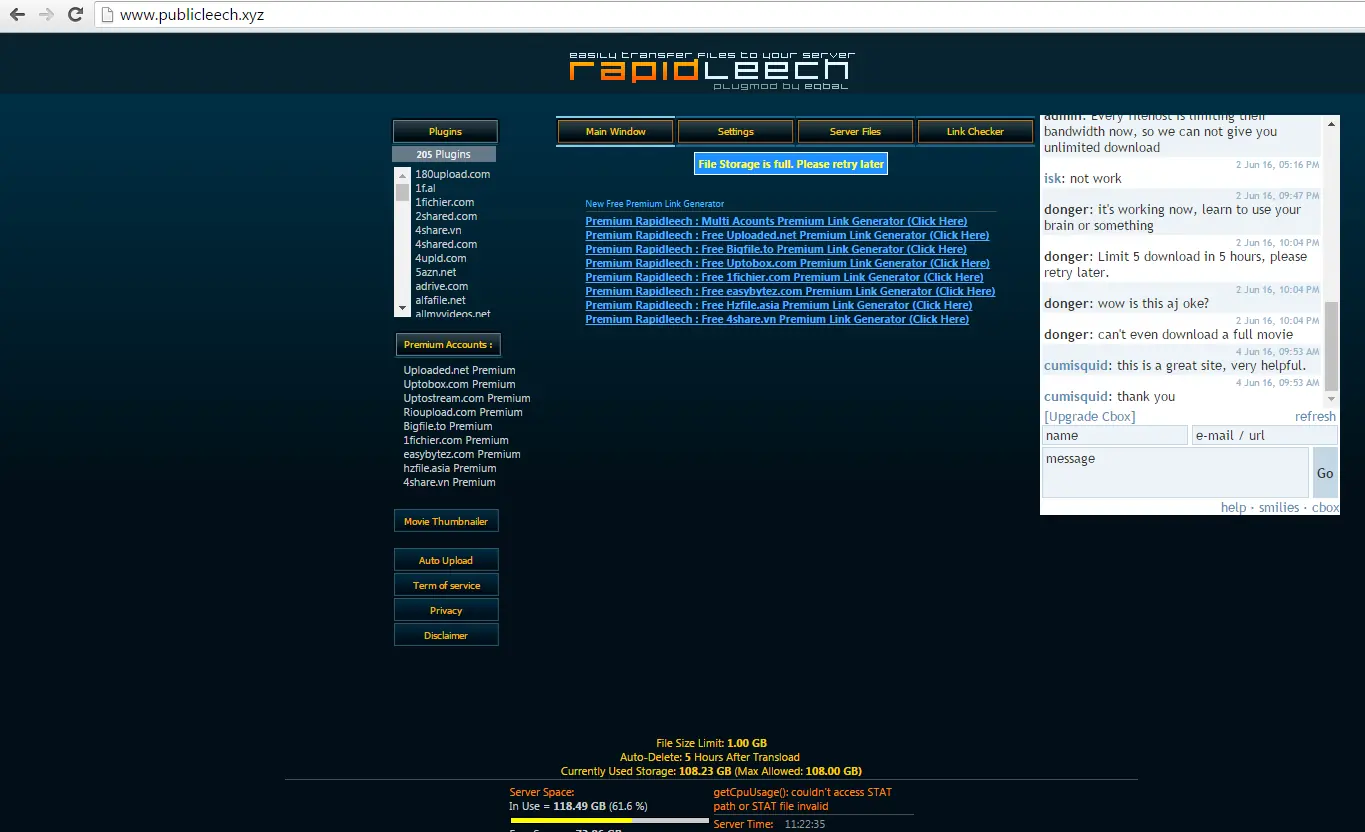Open the Disclaimer button

click(446, 635)
